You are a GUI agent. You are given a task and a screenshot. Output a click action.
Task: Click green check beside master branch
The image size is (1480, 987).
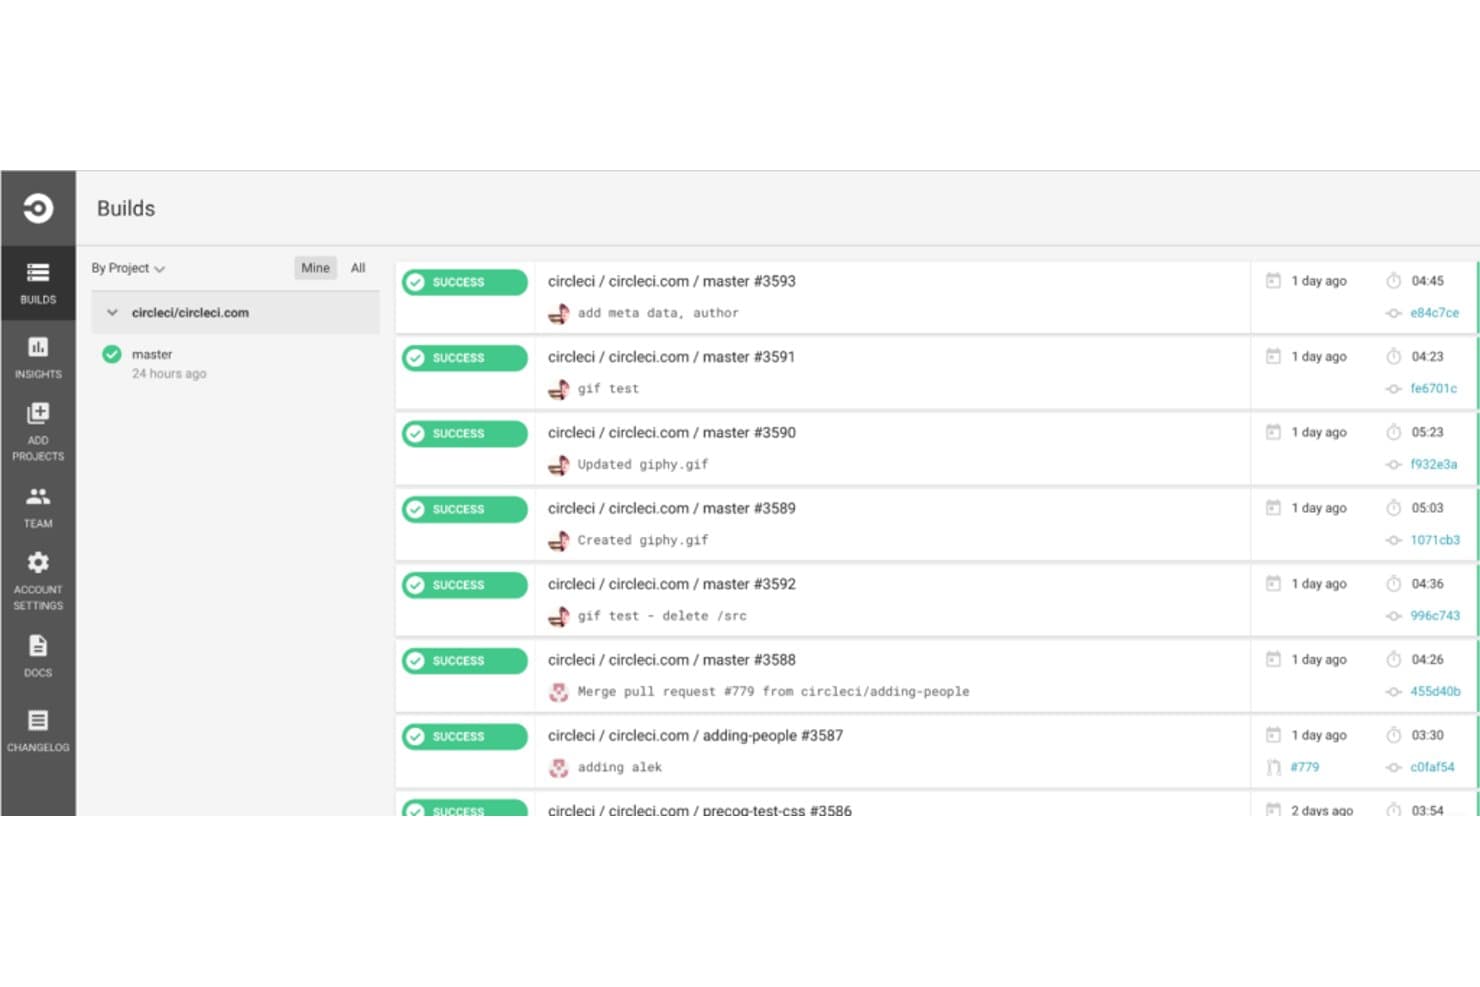click(x=112, y=354)
